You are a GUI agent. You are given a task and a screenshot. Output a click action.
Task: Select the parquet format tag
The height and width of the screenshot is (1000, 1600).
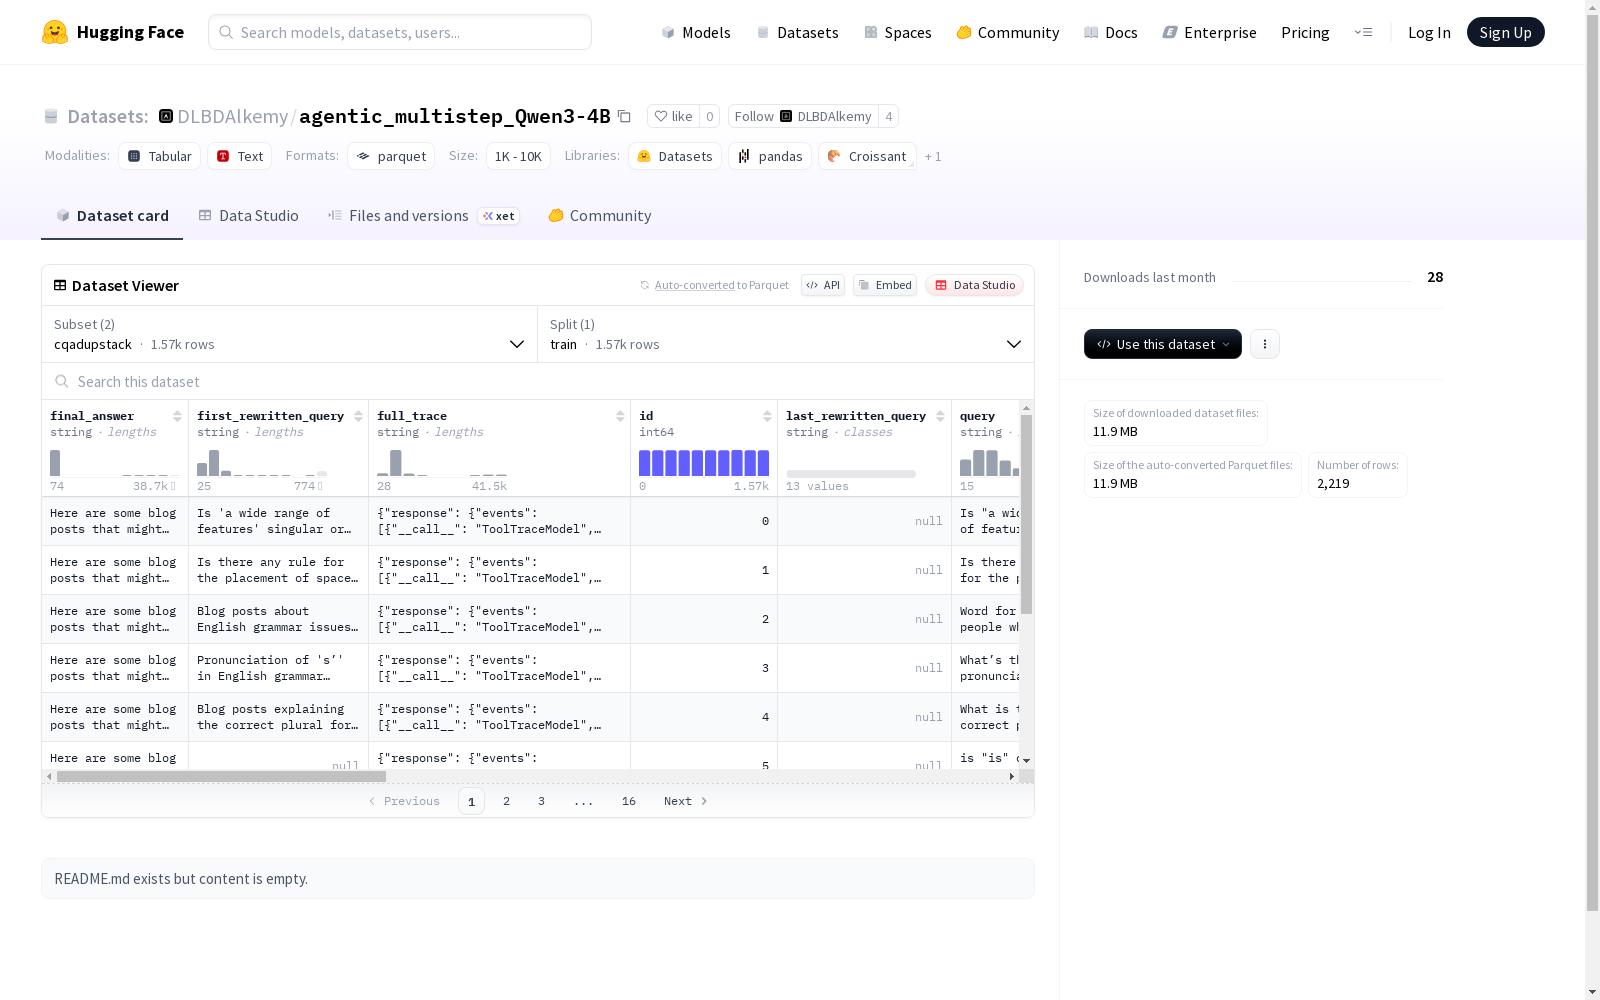pos(391,156)
